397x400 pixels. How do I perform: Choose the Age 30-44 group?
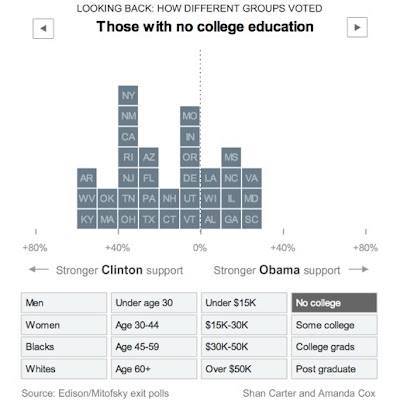tap(154, 325)
